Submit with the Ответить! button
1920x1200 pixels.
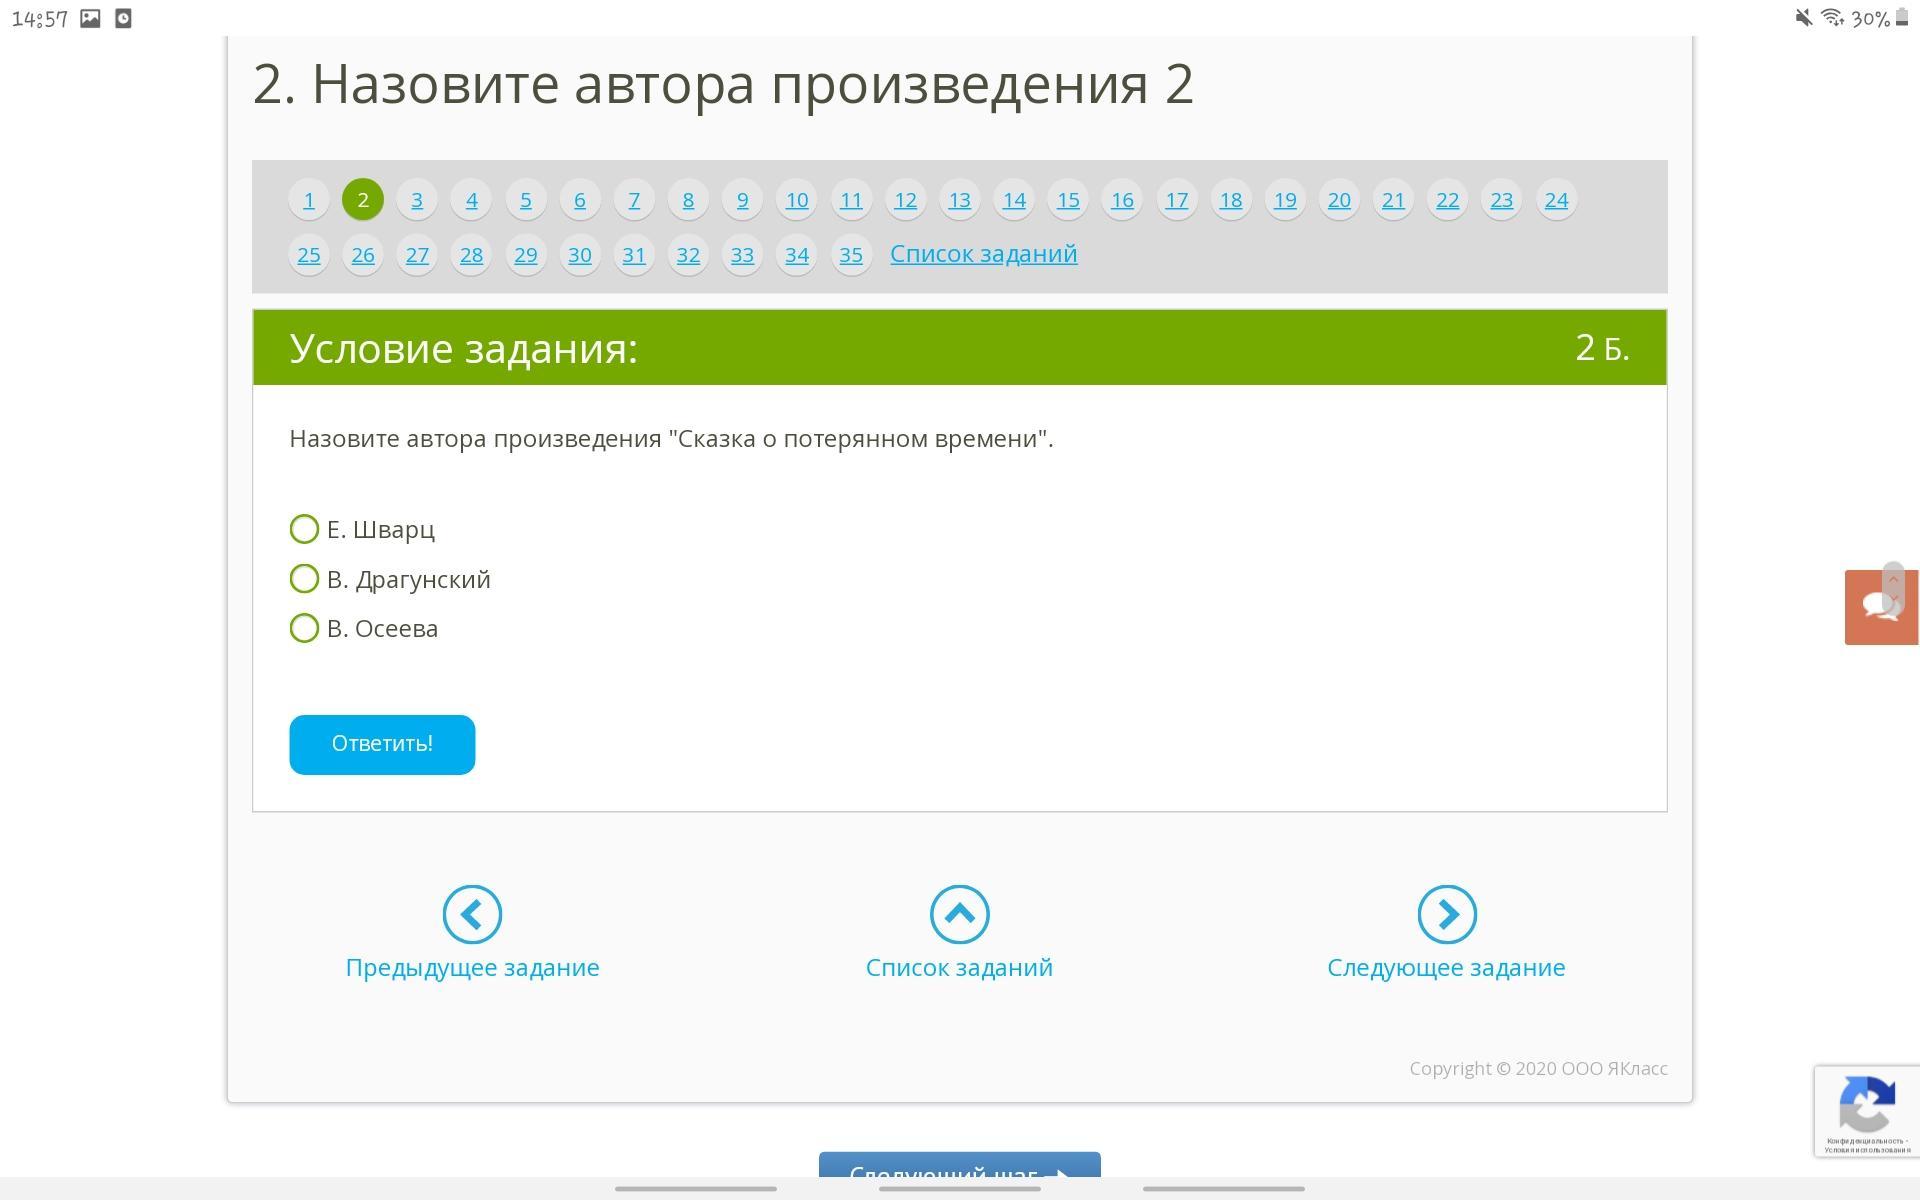coord(382,744)
